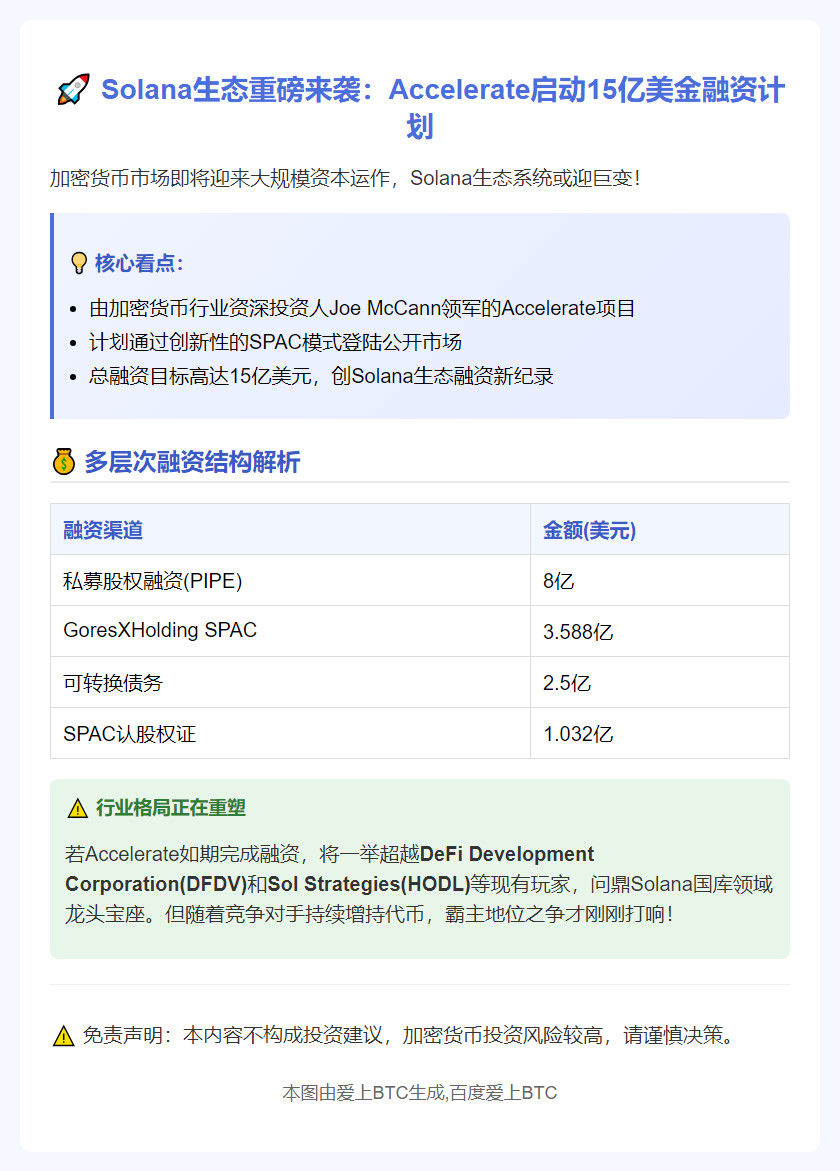Click bold text Sol Strategies(HODL)
Image resolution: width=840 pixels, height=1171 pixels.
[369, 884]
